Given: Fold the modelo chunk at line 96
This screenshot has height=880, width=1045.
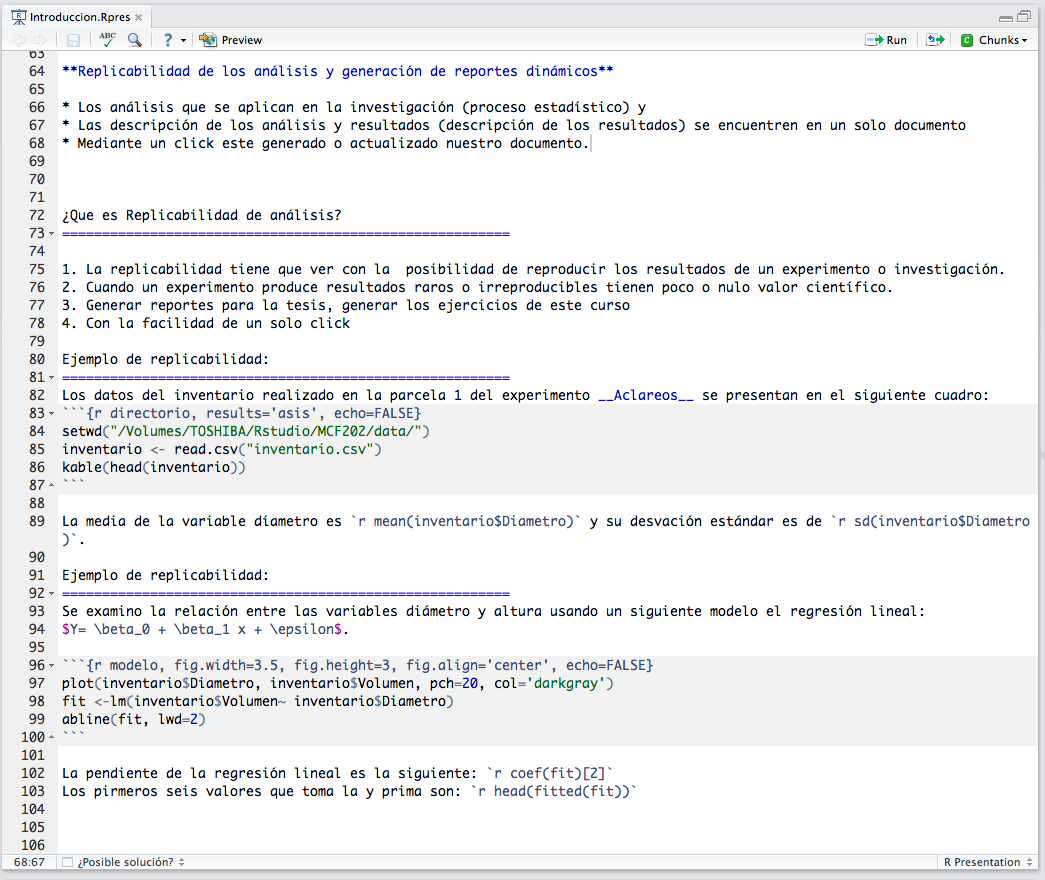Looking at the screenshot, I should [x=51, y=665].
